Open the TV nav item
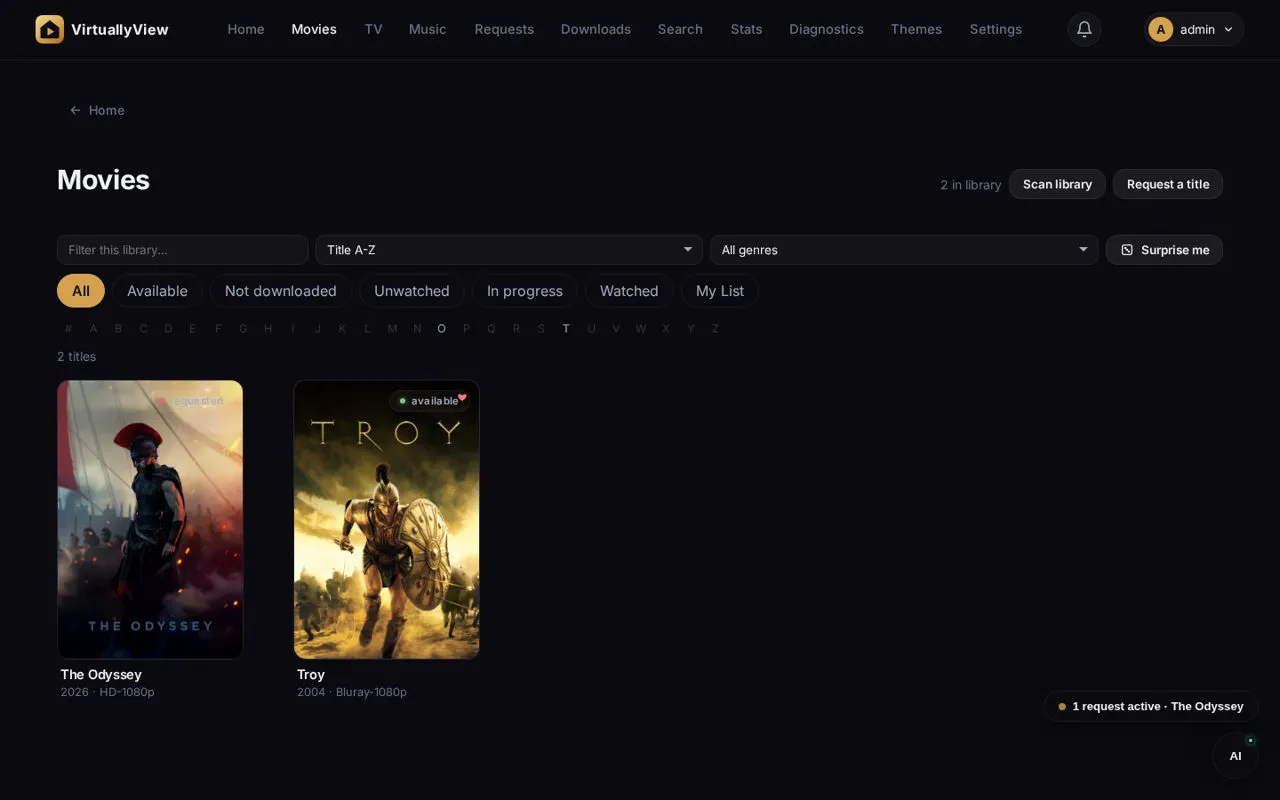Image resolution: width=1280 pixels, height=800 pixels. tap(373, 29)
